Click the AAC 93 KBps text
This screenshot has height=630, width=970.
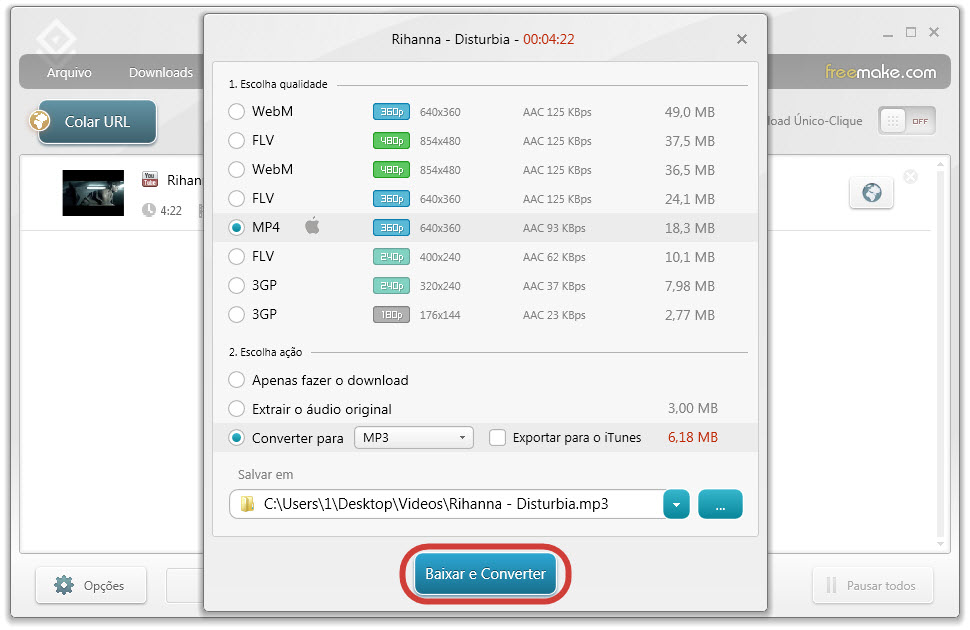[554, 228]
